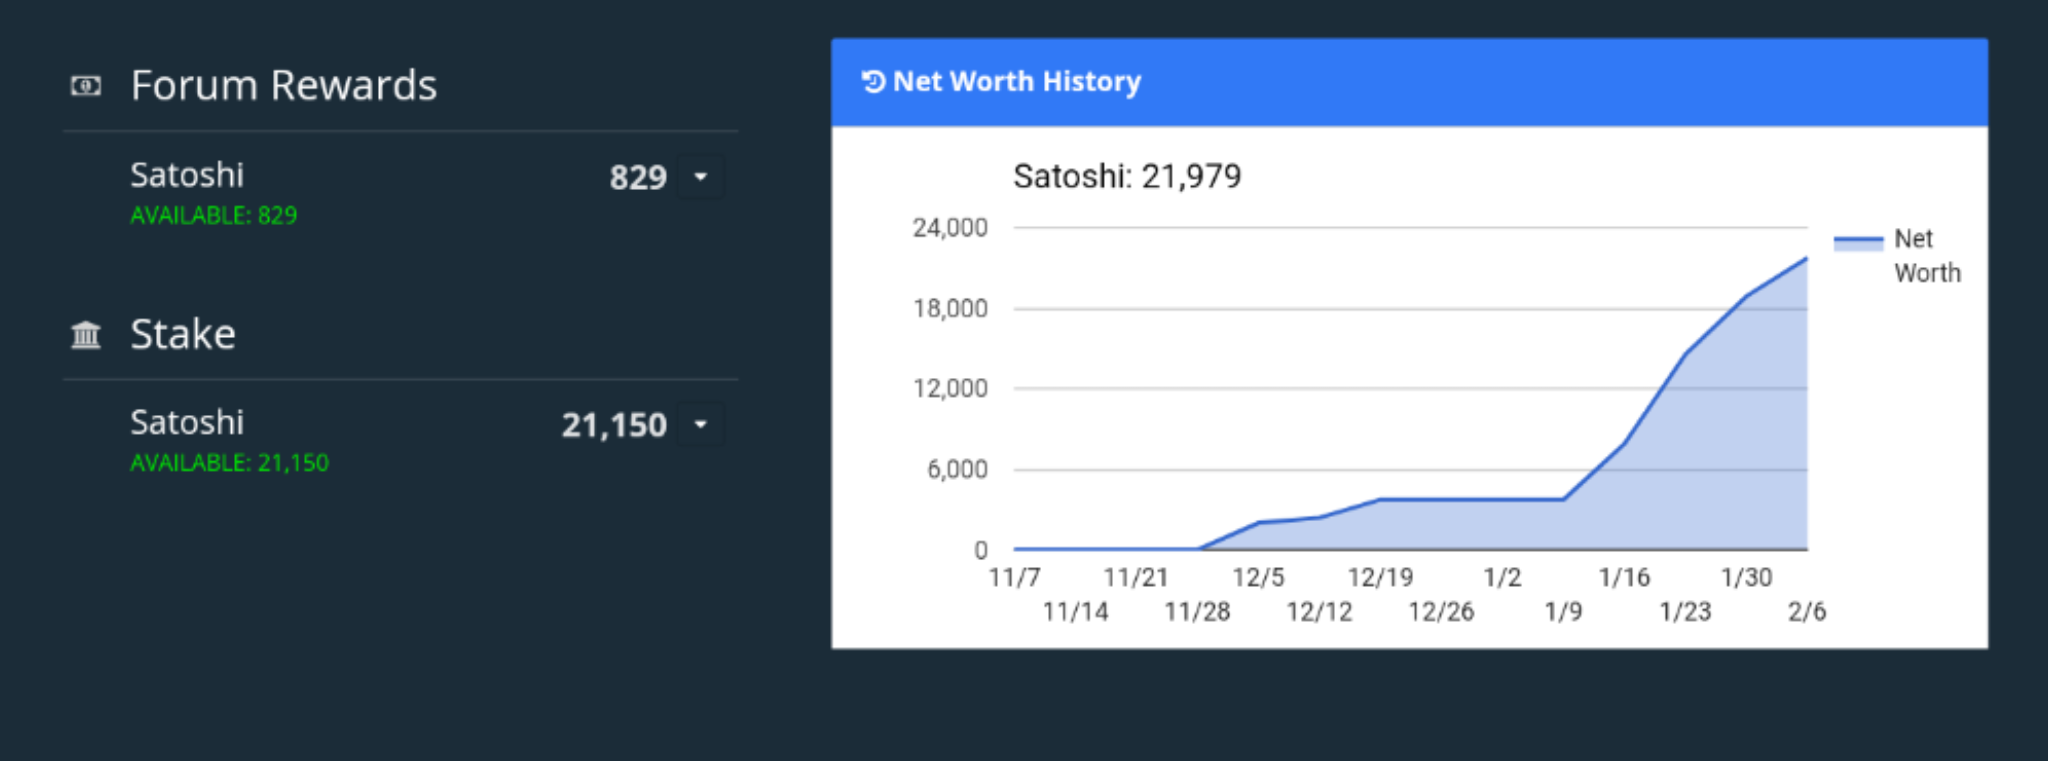The height and width of the screenshot is (761, 2048).
Task: Select the Stake section heading
Action: click(x=183, y=334)
